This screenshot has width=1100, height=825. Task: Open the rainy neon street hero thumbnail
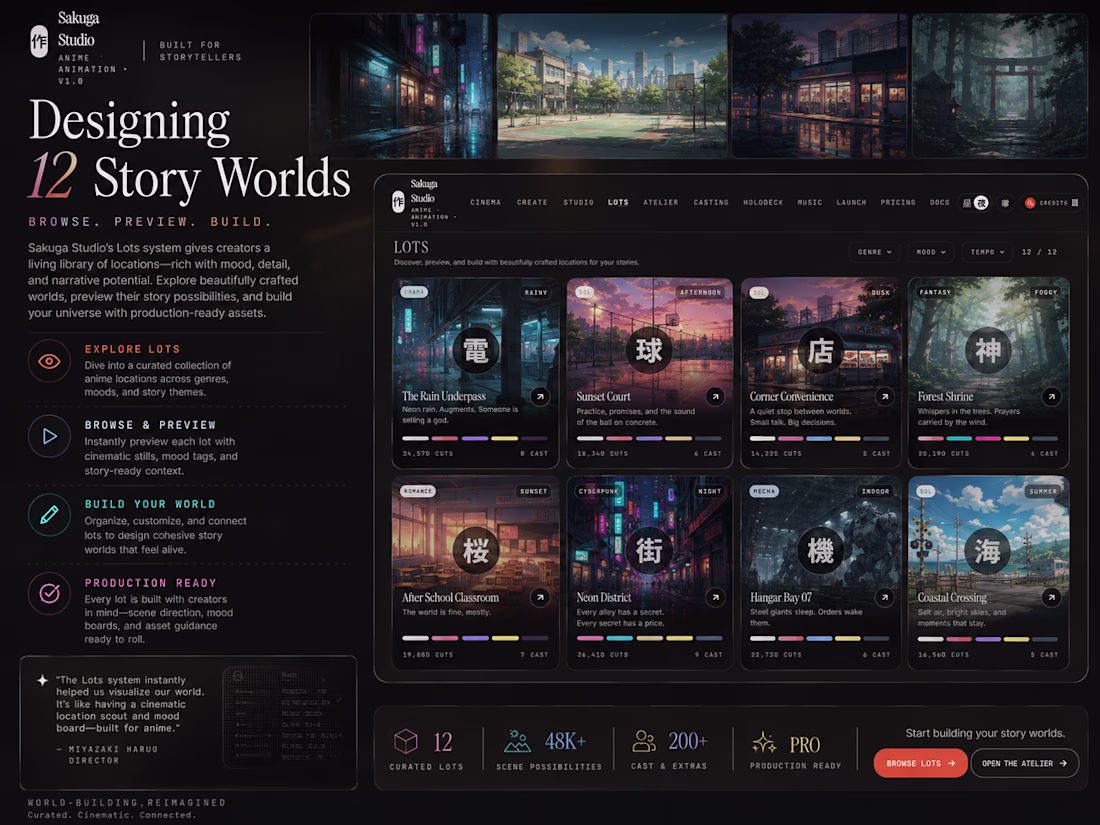coord(401,86)
